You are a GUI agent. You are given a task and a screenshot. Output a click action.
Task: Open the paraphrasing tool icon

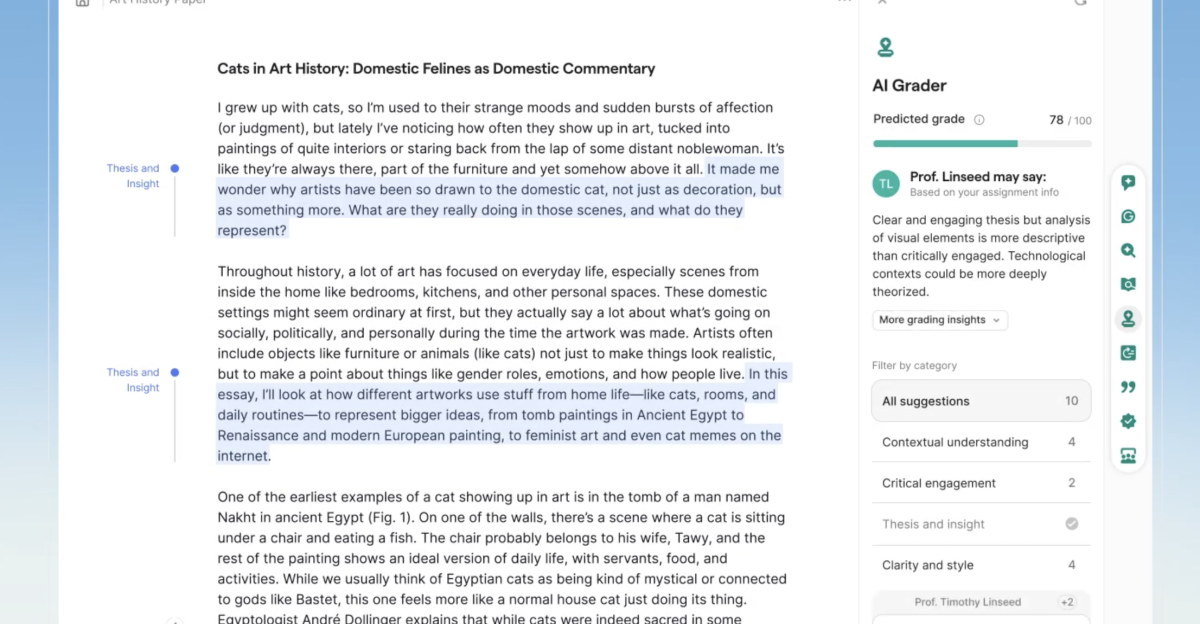(1128, 352)
